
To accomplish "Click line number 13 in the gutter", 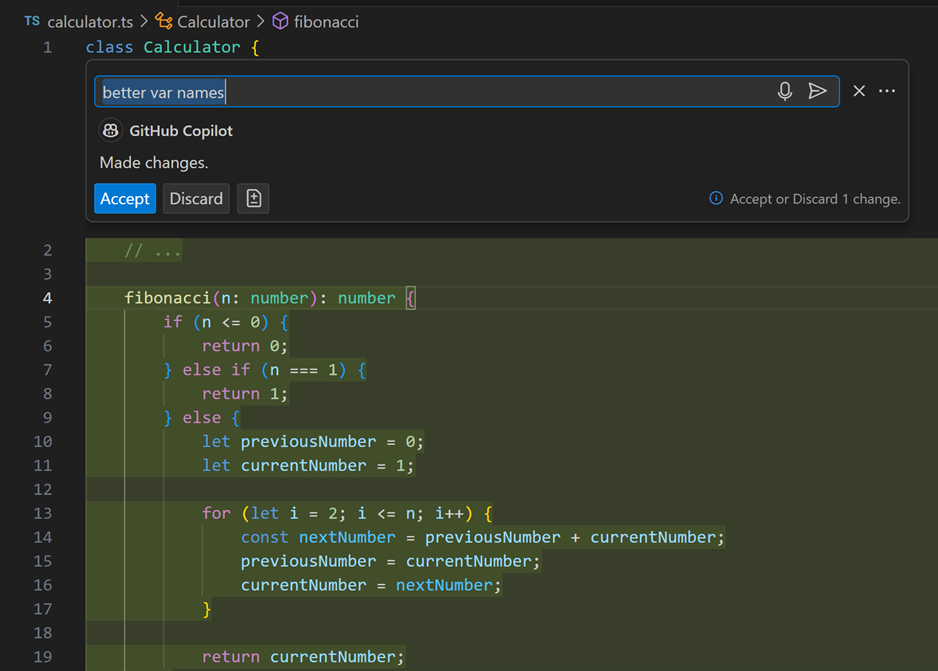I will coord(42,513).
